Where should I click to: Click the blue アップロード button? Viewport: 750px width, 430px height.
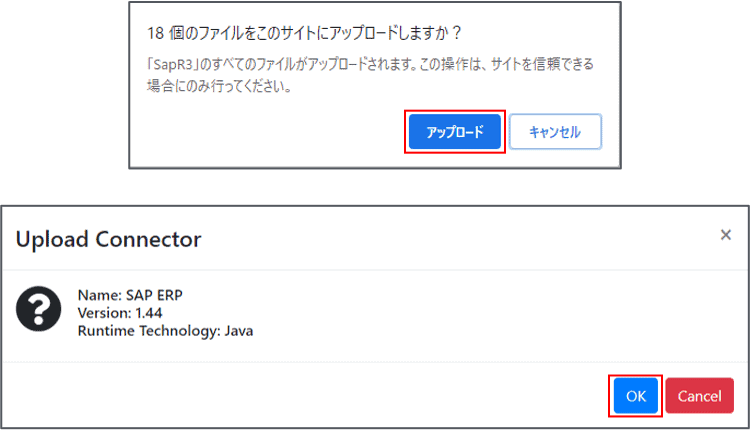click(x=455, y=131)
